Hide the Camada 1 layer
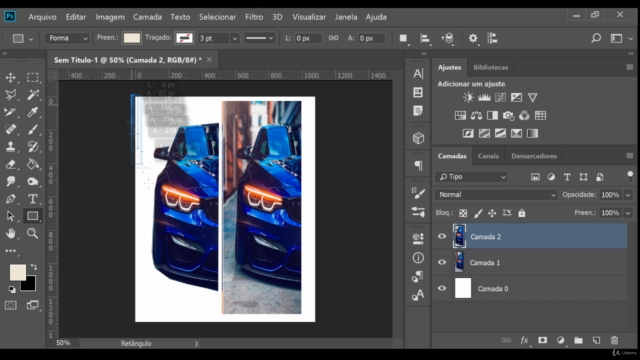Viewport: 640px width, 360px height. [x=442, y=262]
